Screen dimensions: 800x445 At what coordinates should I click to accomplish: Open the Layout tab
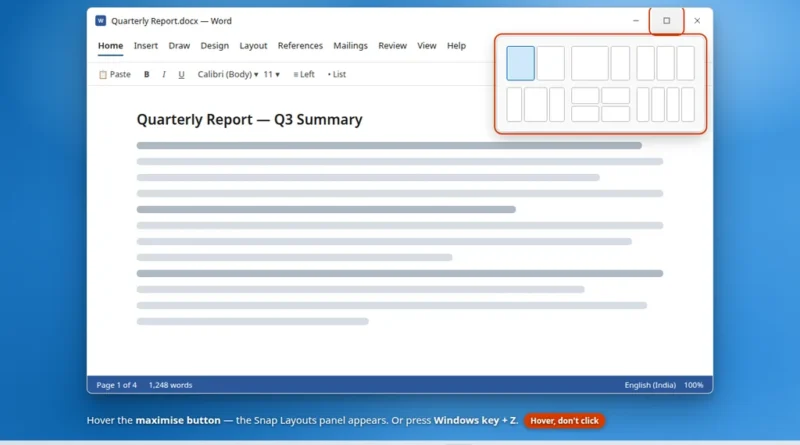(253, 46)
